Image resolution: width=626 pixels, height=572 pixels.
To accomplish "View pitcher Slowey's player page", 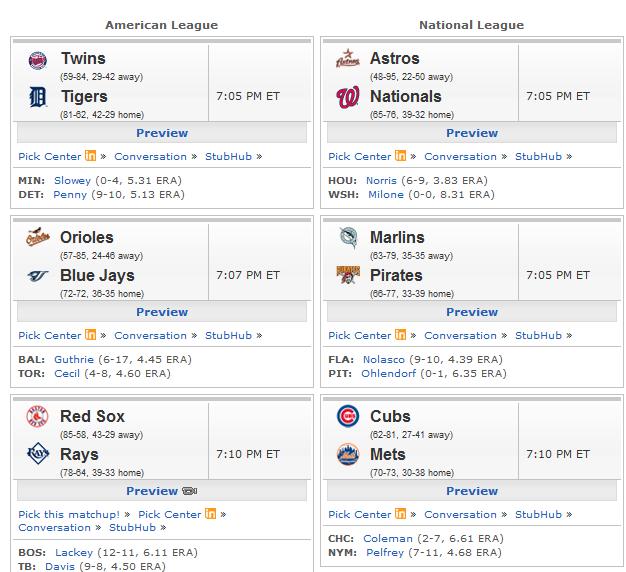I will (72, 181).
